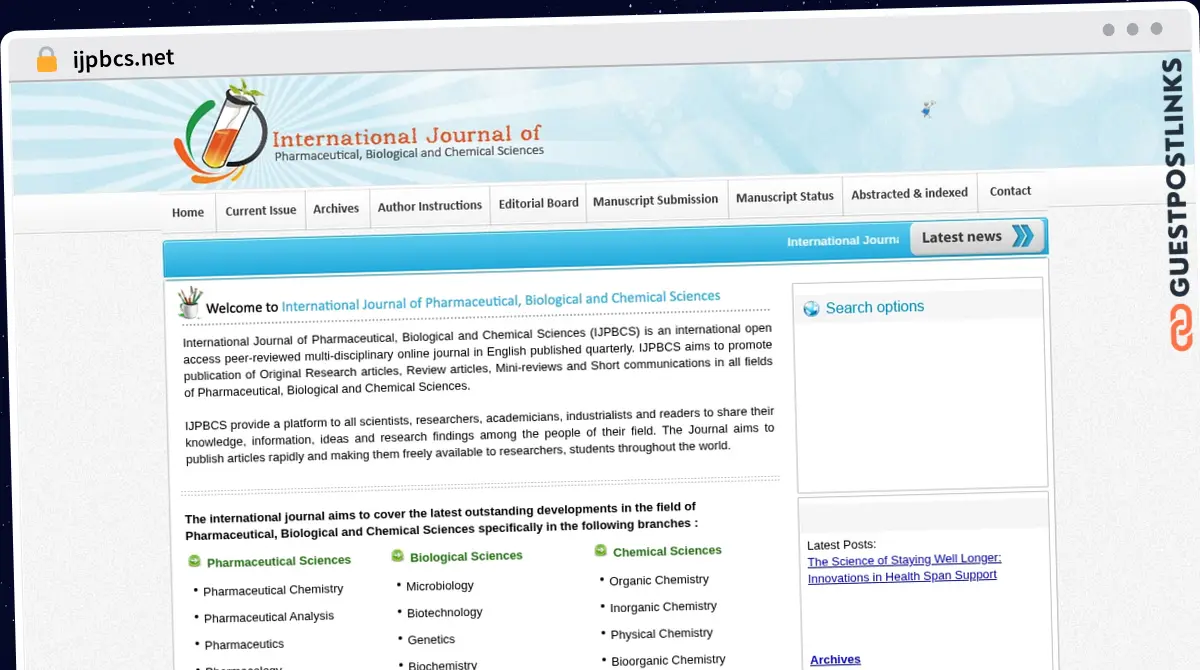The width and height of the screenshot is (1200, 670).
Task: Click the green bullet beside Pharmaceutical Sciences
Action: click(x=193, y=561)
